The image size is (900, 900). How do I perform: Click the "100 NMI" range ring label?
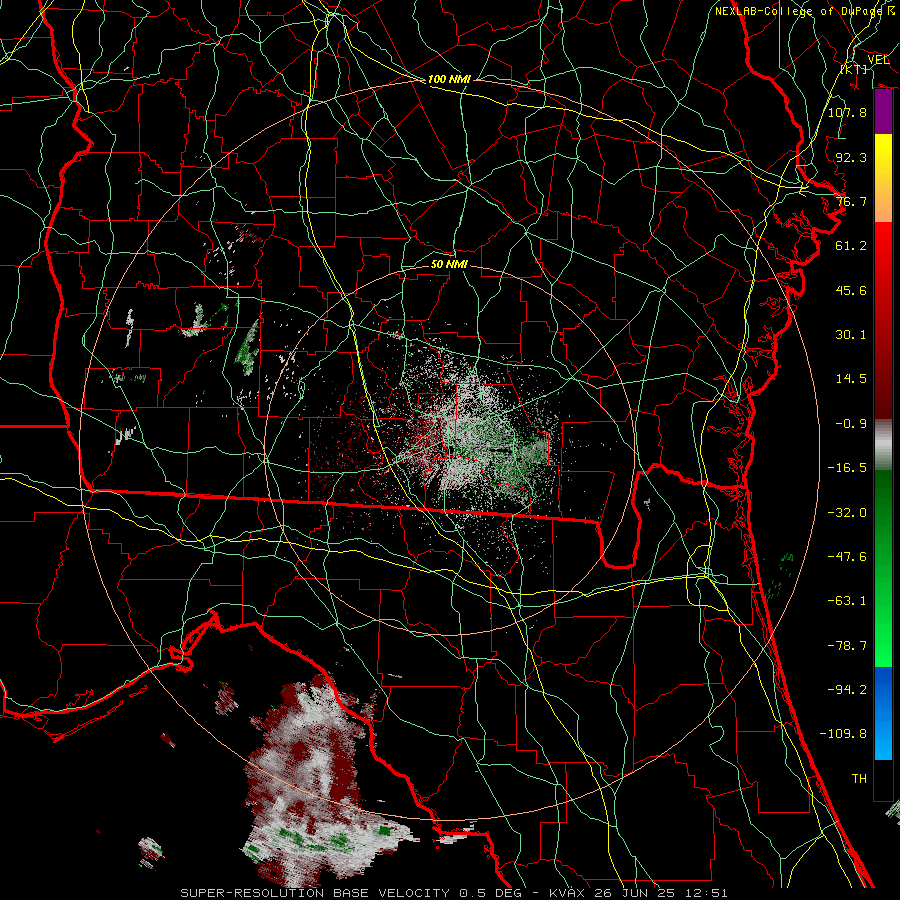point(449,79)
